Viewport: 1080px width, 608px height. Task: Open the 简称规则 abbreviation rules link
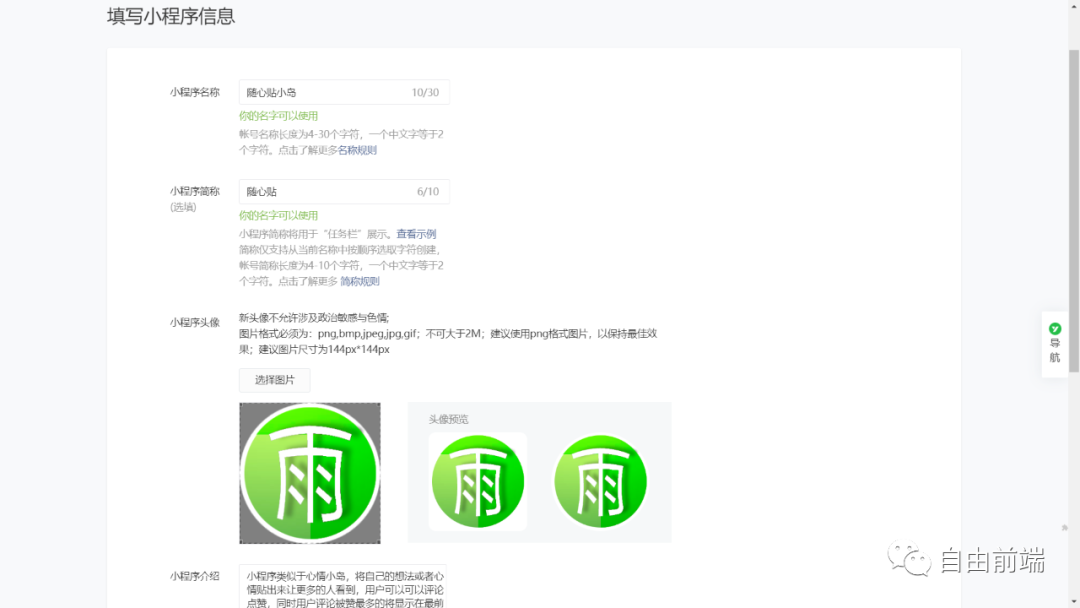pos(358,281)
